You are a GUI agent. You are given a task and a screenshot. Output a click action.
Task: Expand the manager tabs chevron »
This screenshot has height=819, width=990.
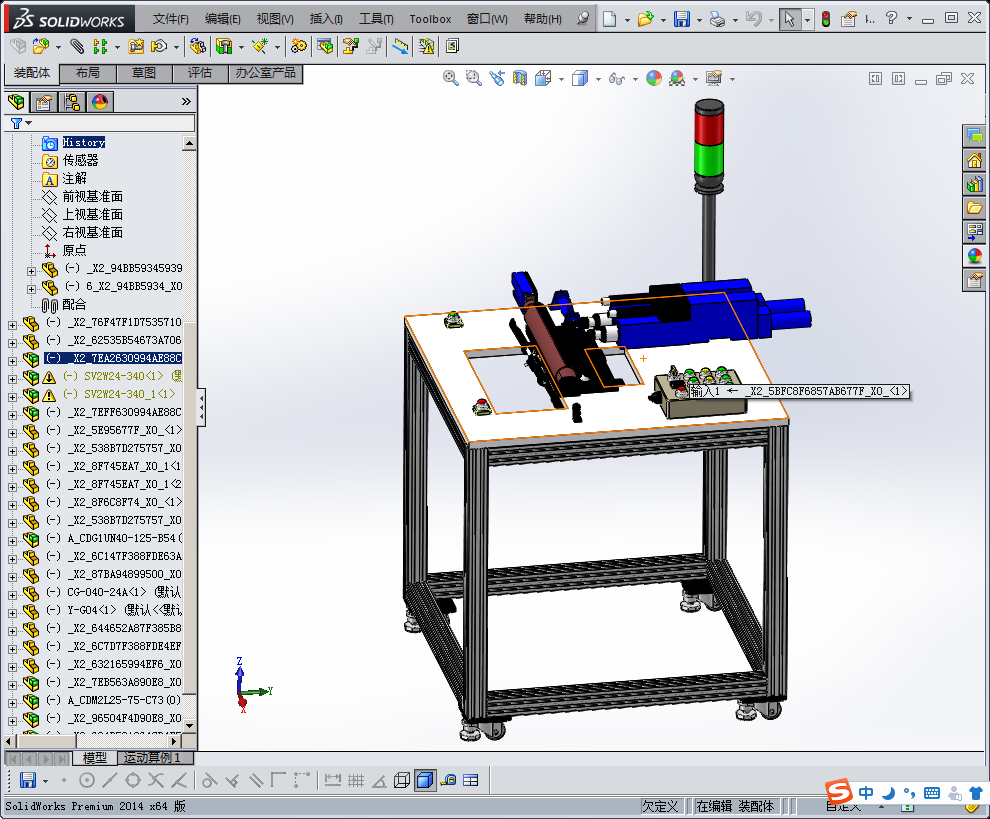coord(186,102)
